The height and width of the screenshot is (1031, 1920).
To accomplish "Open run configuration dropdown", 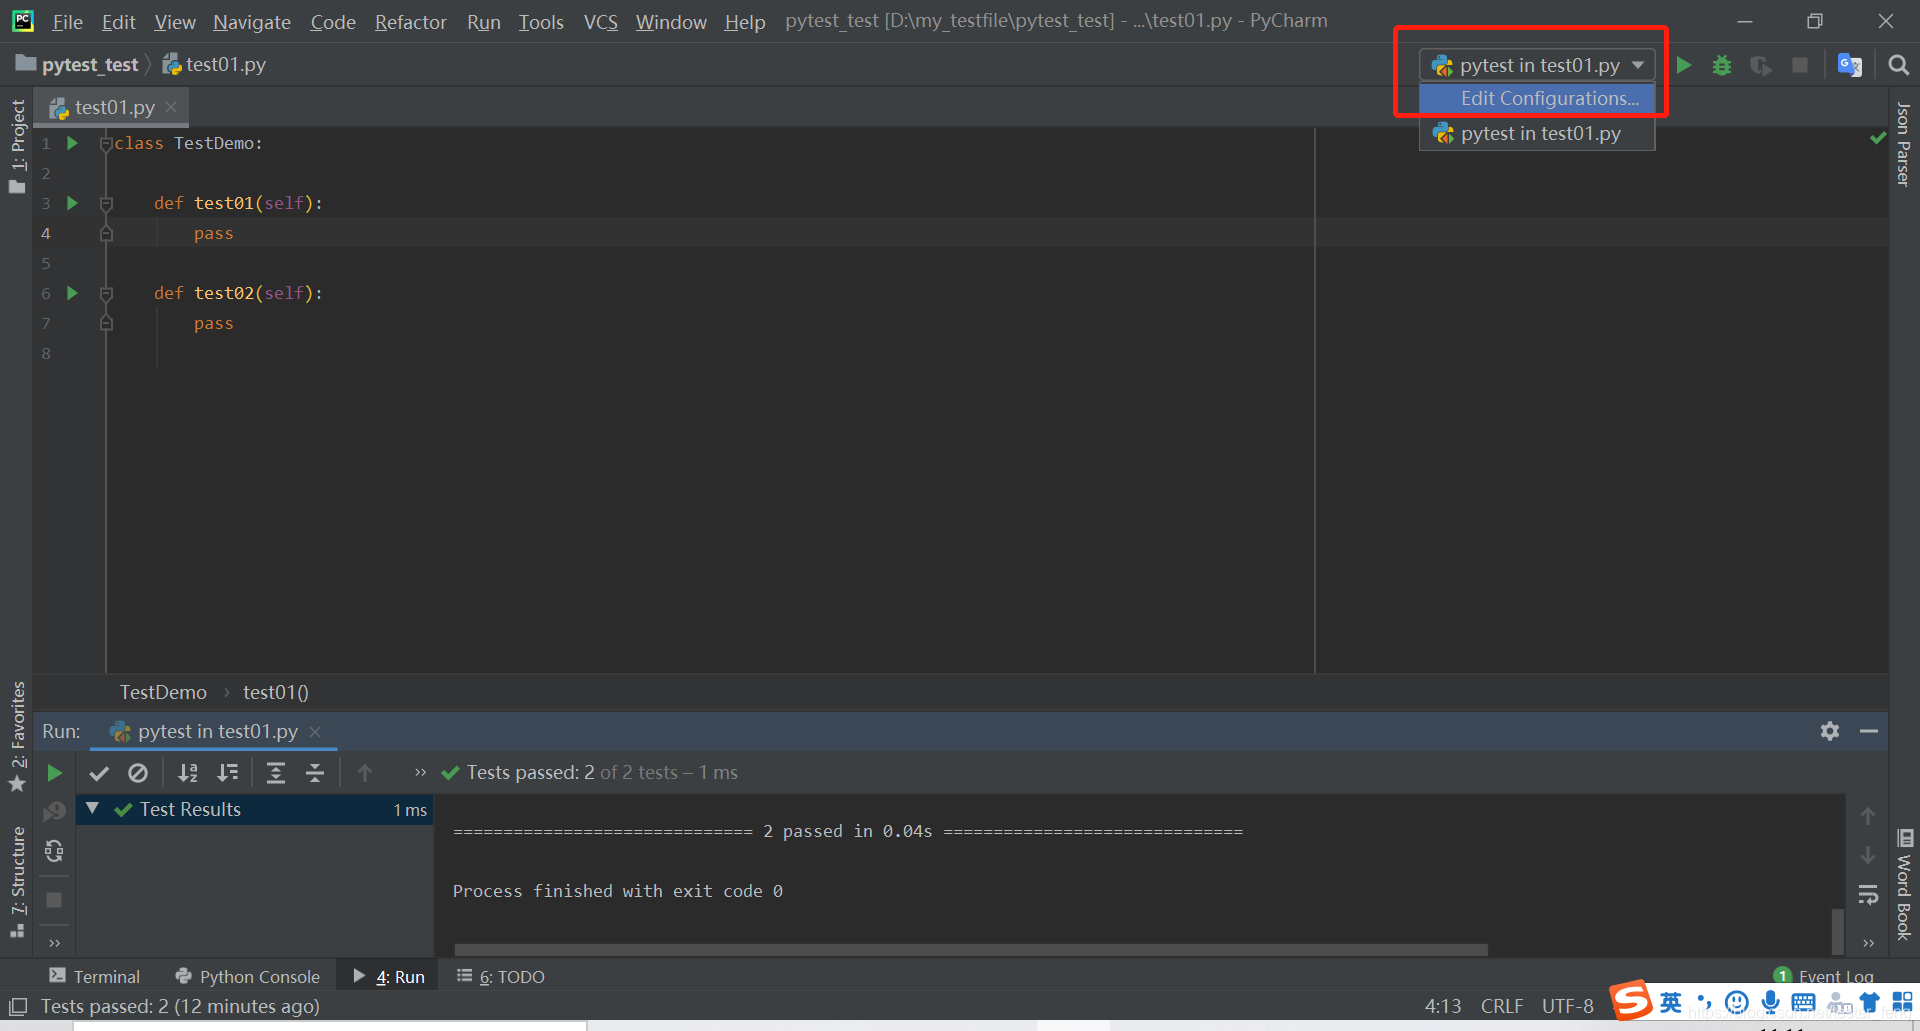I will (1537, 65).
